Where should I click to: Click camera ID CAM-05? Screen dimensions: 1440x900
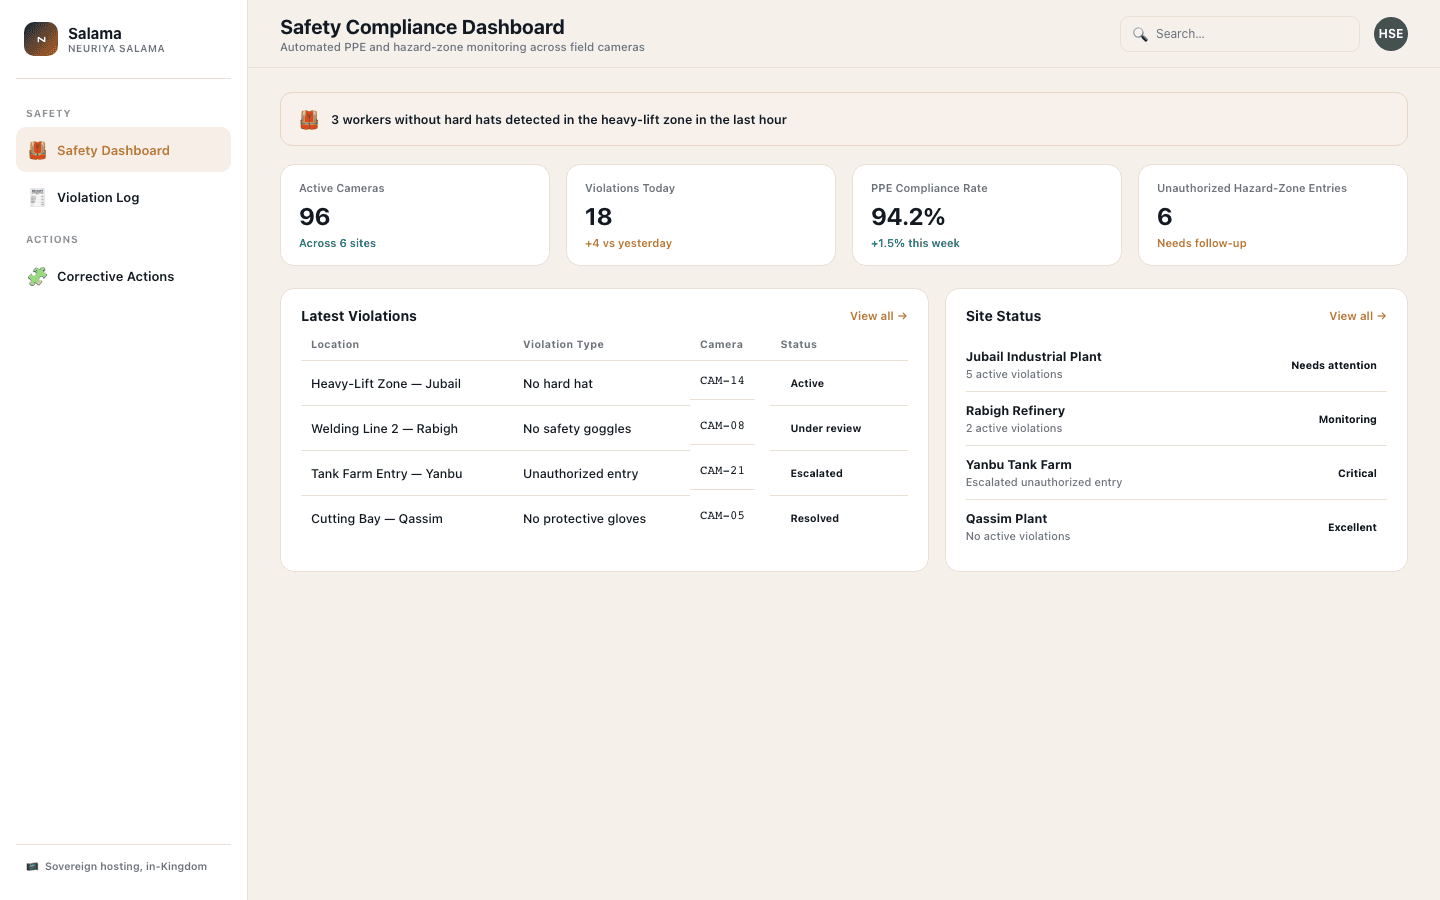(722, 516)
